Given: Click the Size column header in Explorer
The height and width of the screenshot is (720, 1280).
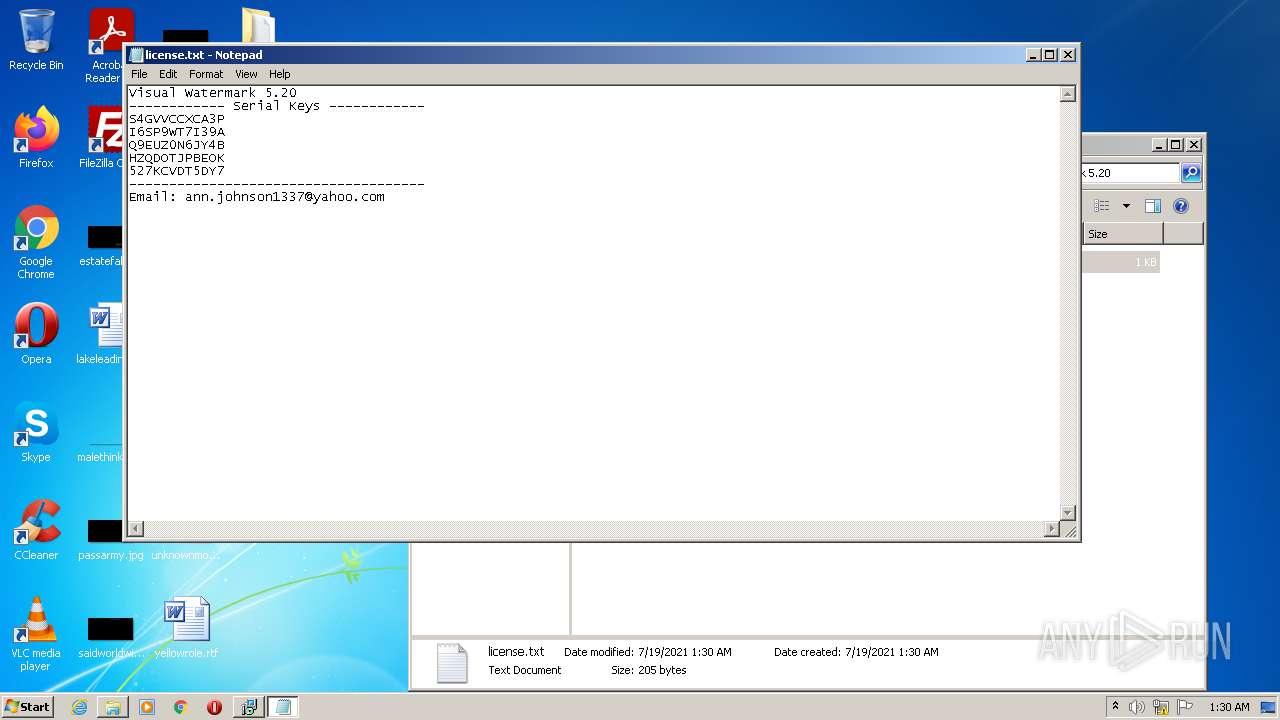Looking at the screenshot, I should tap(1123, 234).
